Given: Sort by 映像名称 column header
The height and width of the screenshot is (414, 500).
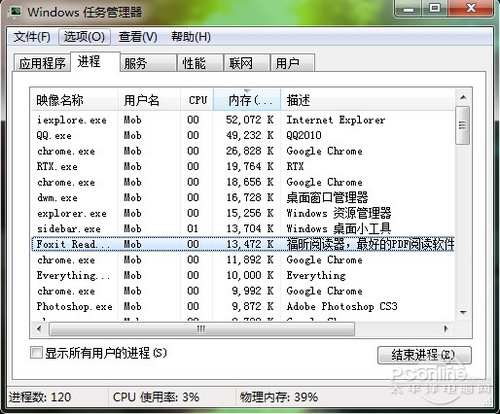Looking at the screenshot, I should pyautogui.click(x=75, y=100).
